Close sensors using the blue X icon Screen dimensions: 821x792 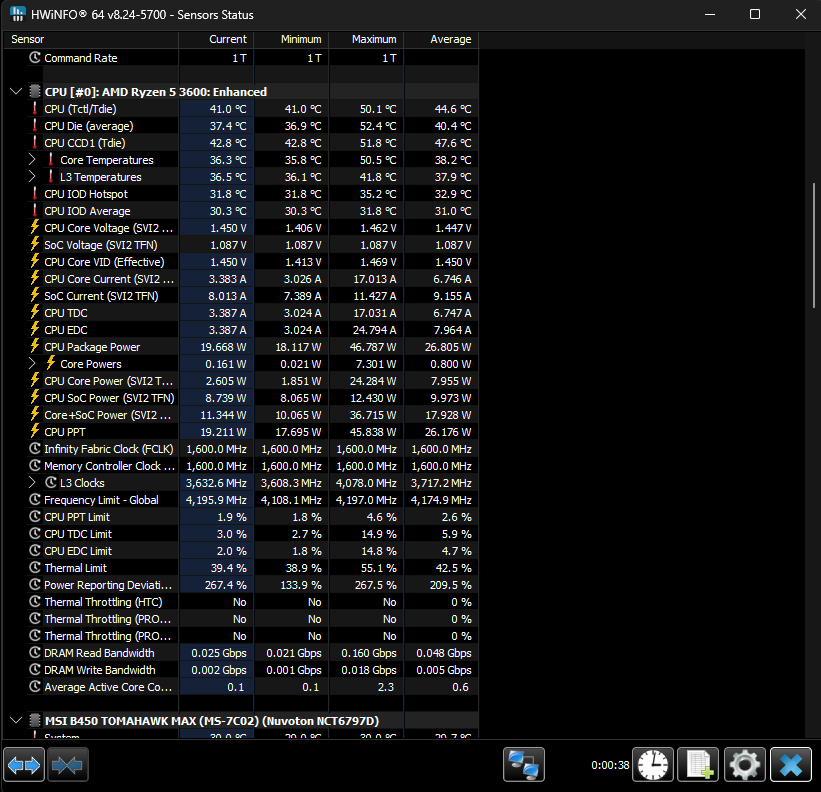[x=791, y=765]
